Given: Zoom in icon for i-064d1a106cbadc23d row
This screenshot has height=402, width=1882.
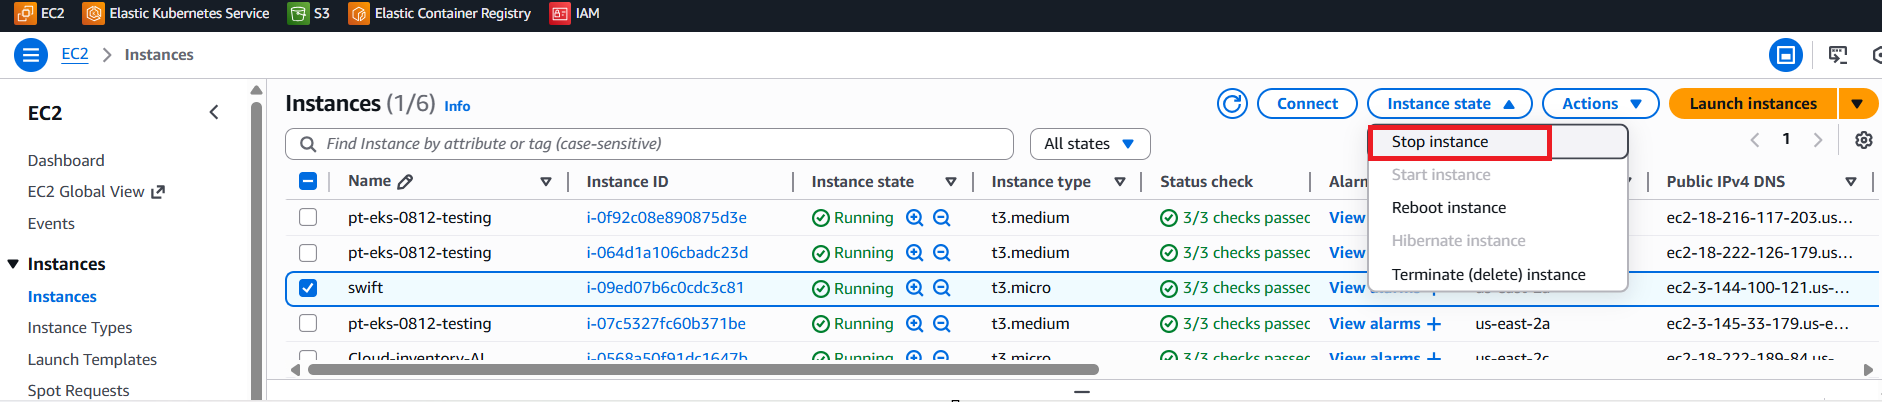Looking at the screenshot, I should [914, 253].
